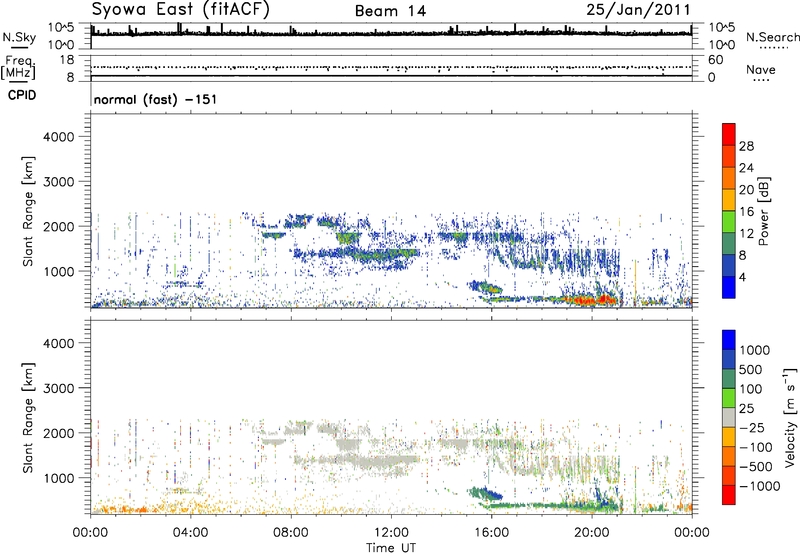Select the 'CPID' row label

point(22,95)
